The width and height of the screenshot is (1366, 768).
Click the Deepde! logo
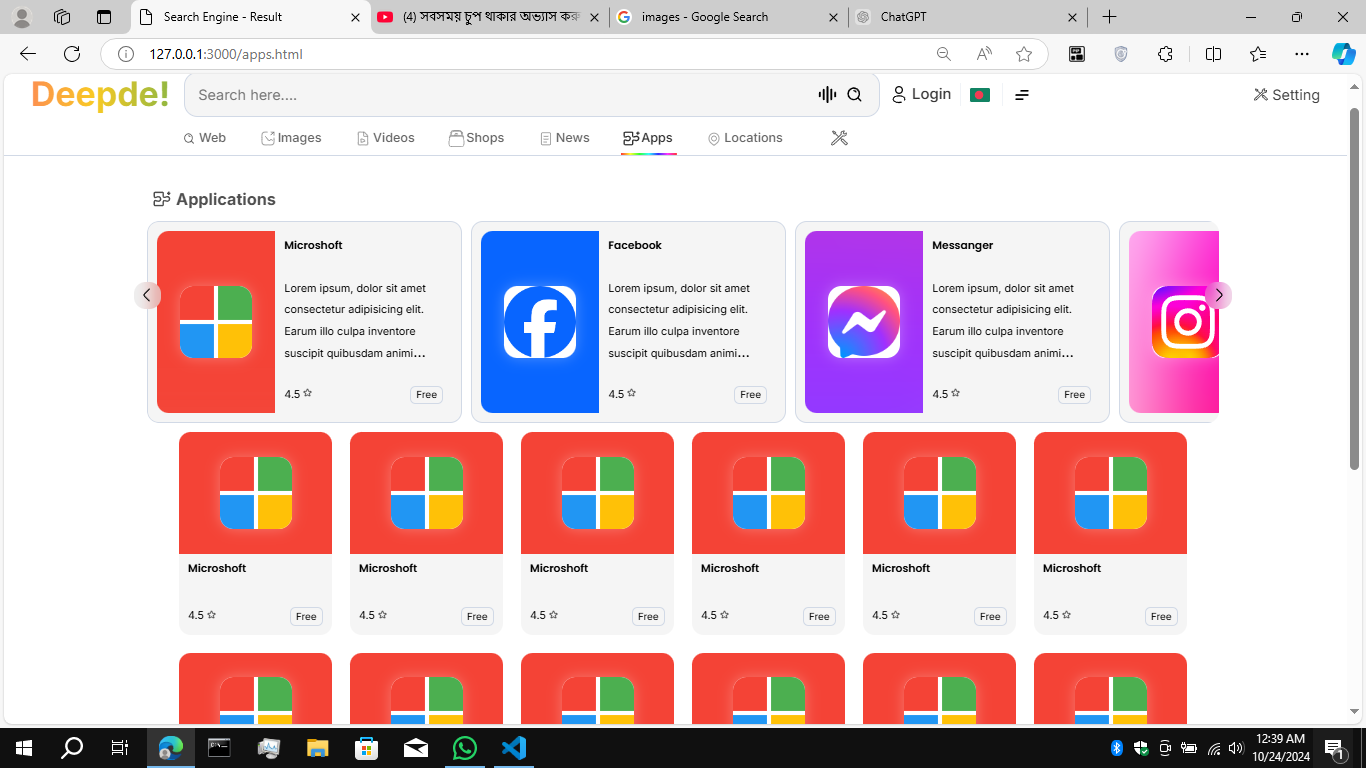(x=100, y=94)
